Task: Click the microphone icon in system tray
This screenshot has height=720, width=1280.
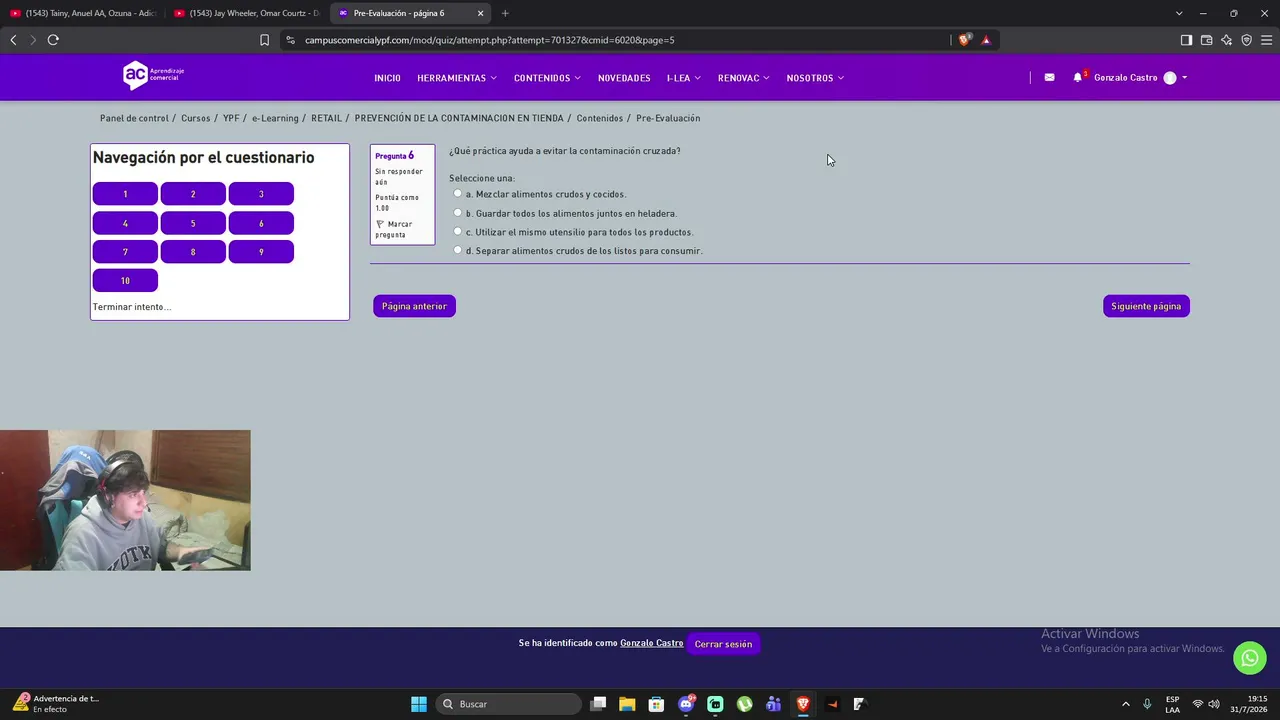Action: pyautogui.click(x=1147, y=704)
